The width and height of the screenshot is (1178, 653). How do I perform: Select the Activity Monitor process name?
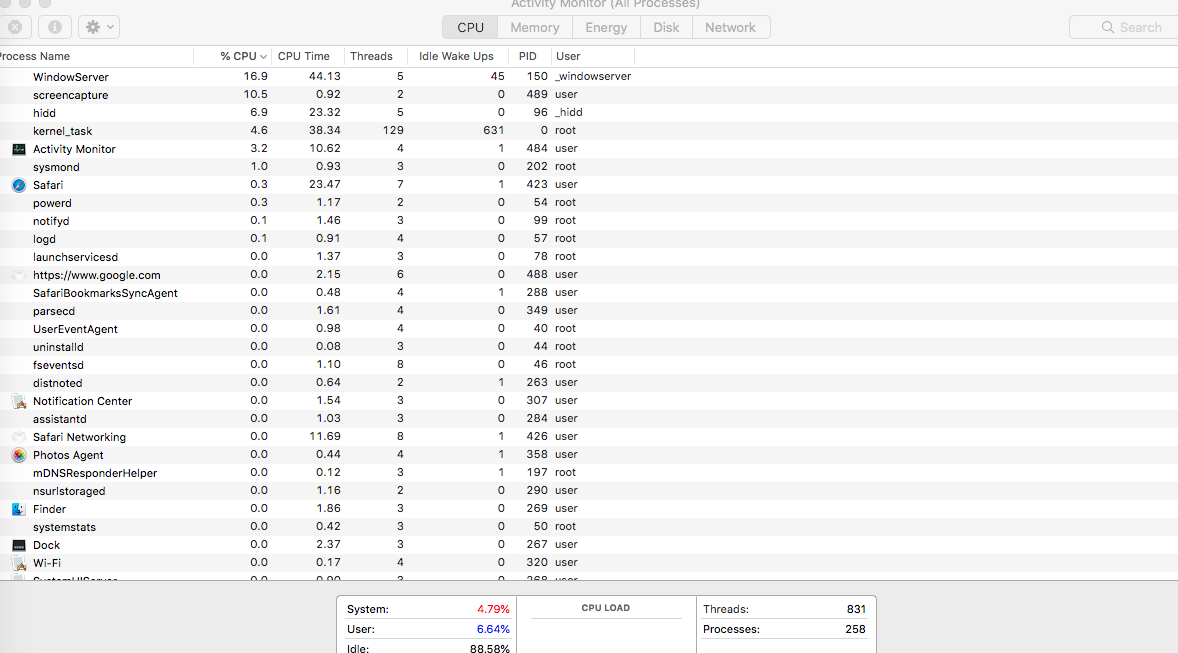(74, 149)
